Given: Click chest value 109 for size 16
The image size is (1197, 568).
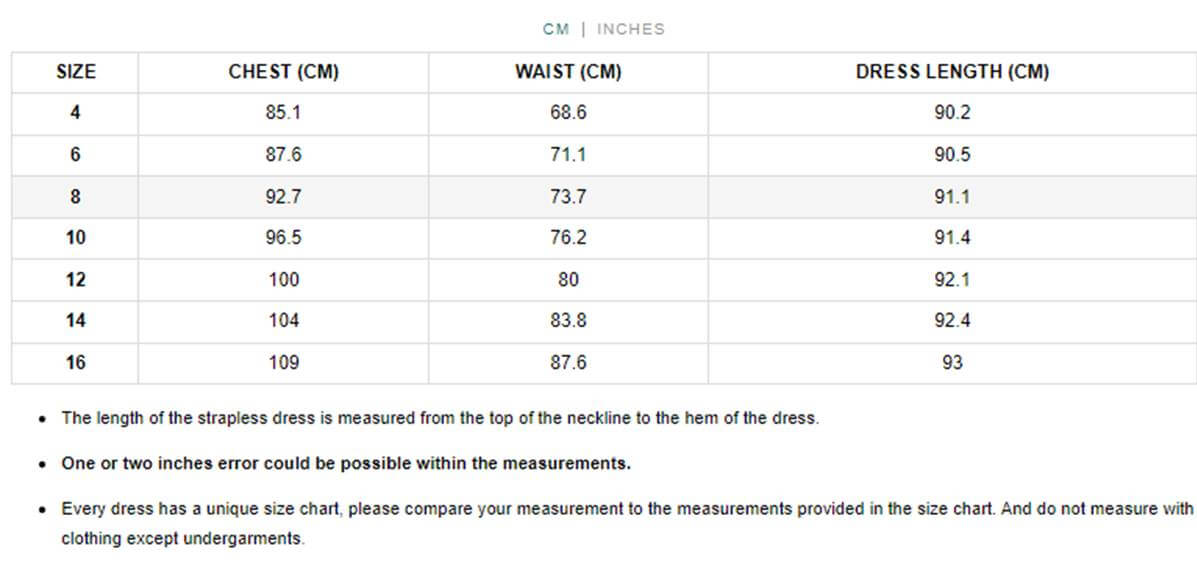Looking at the screenshot, I should 283,363.
